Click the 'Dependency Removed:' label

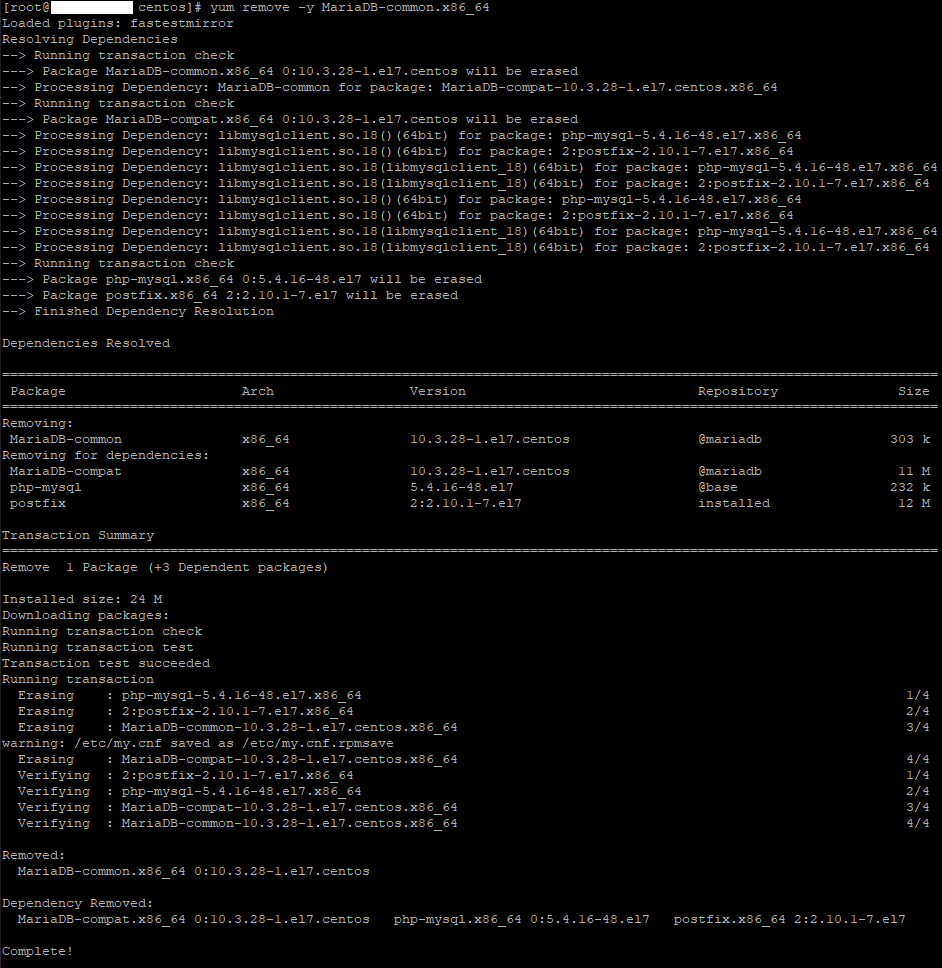click(78, 904)
